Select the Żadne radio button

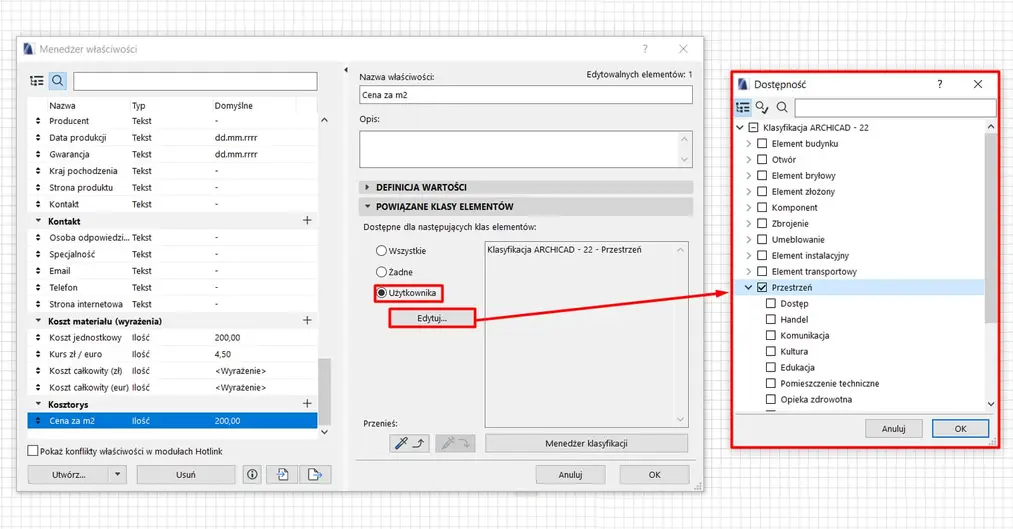[381, 272]
